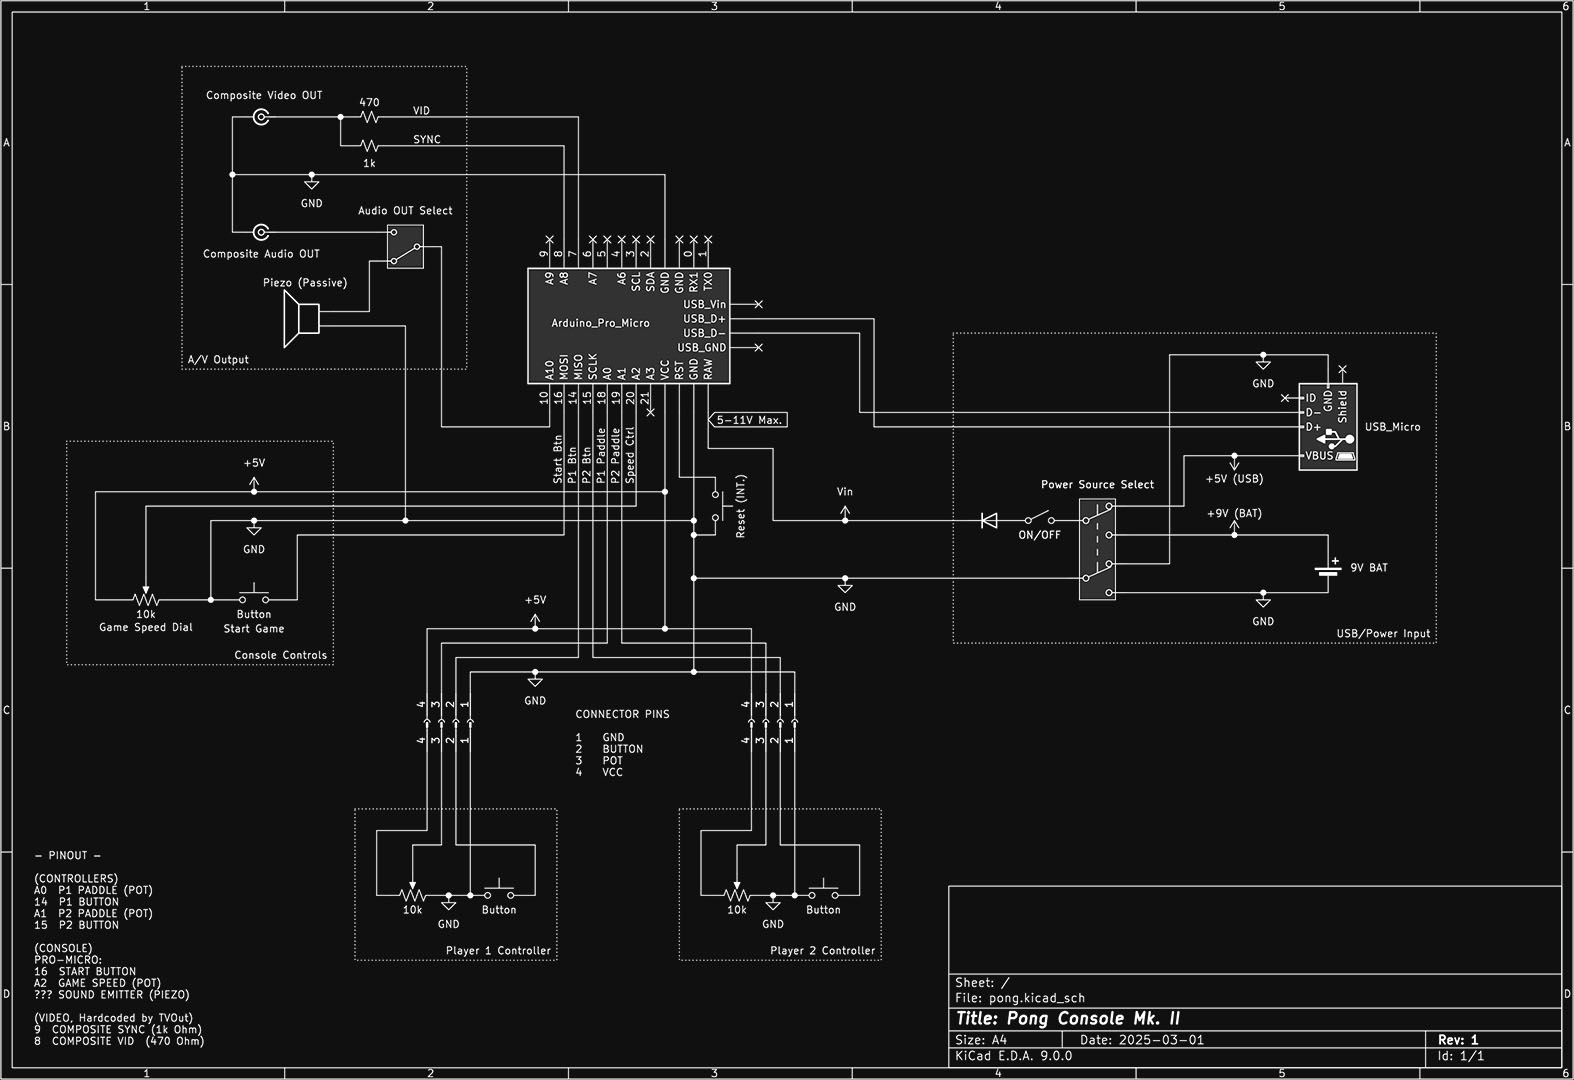The image size is (1574, 1080).
Task: Click the '??? SOUND EMITTER (PIEZO)' line
Action: tap(111, 995)
